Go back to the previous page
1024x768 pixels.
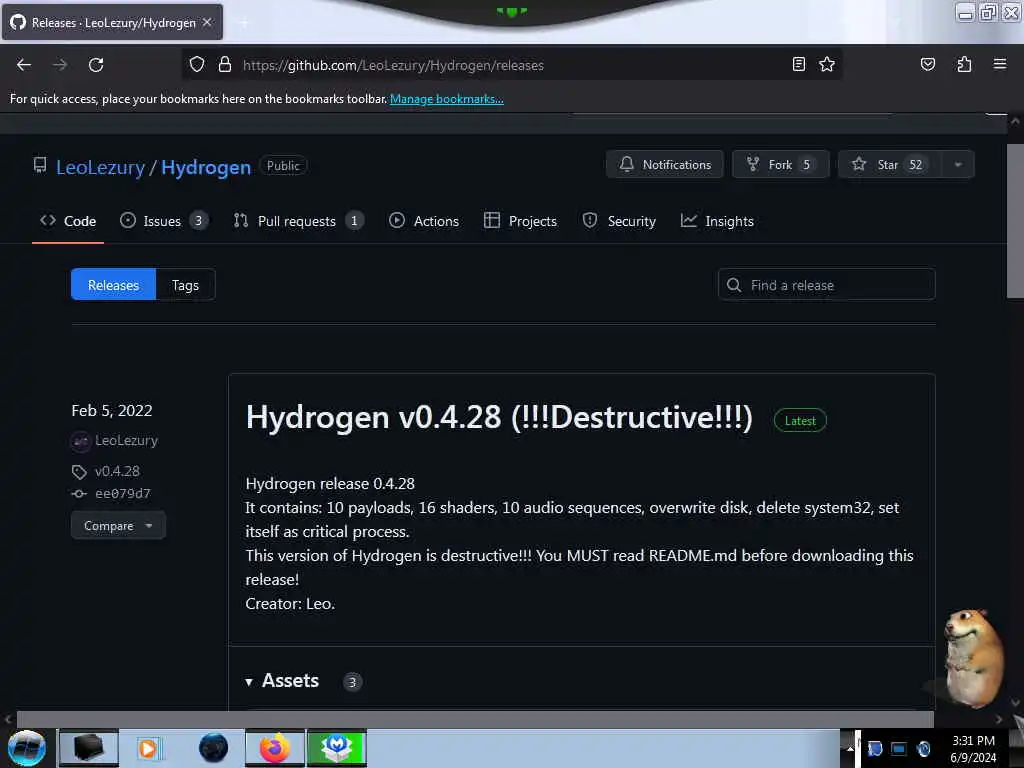pyautogui.click(x=24, y=65)
